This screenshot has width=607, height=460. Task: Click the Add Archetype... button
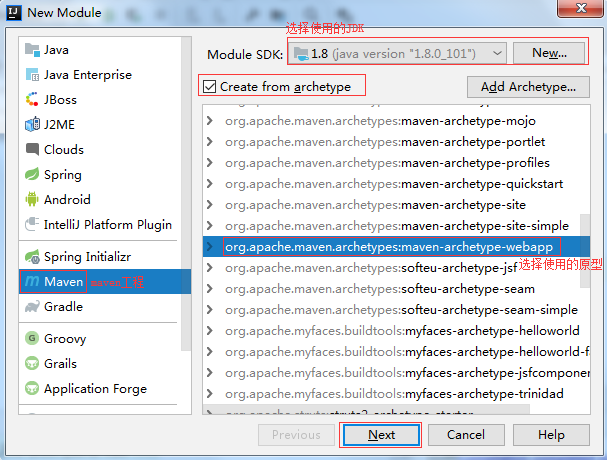528,87
